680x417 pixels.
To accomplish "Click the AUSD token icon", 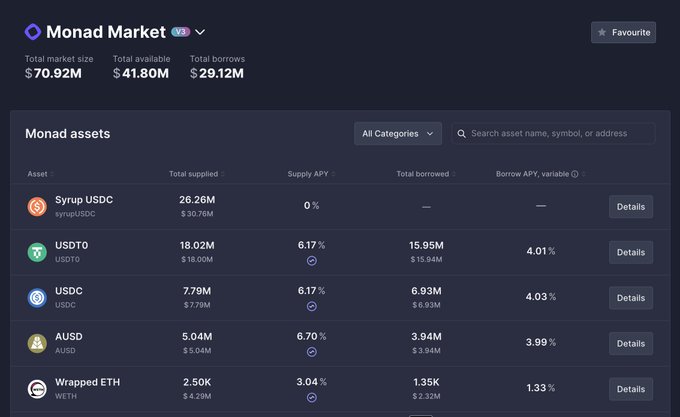I will 37,343.
